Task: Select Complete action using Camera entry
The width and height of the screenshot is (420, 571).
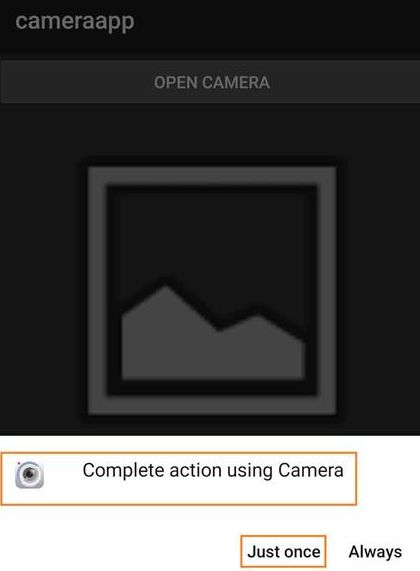Action: tap(178, 479)
